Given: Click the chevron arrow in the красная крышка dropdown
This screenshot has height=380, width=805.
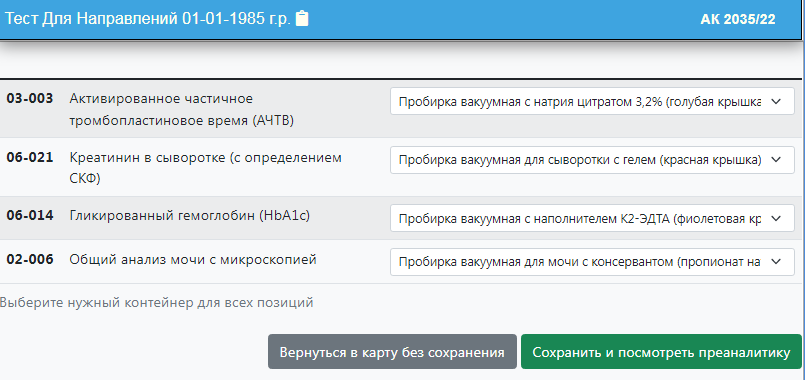Looking at the screenshot, I should [776, 160].
